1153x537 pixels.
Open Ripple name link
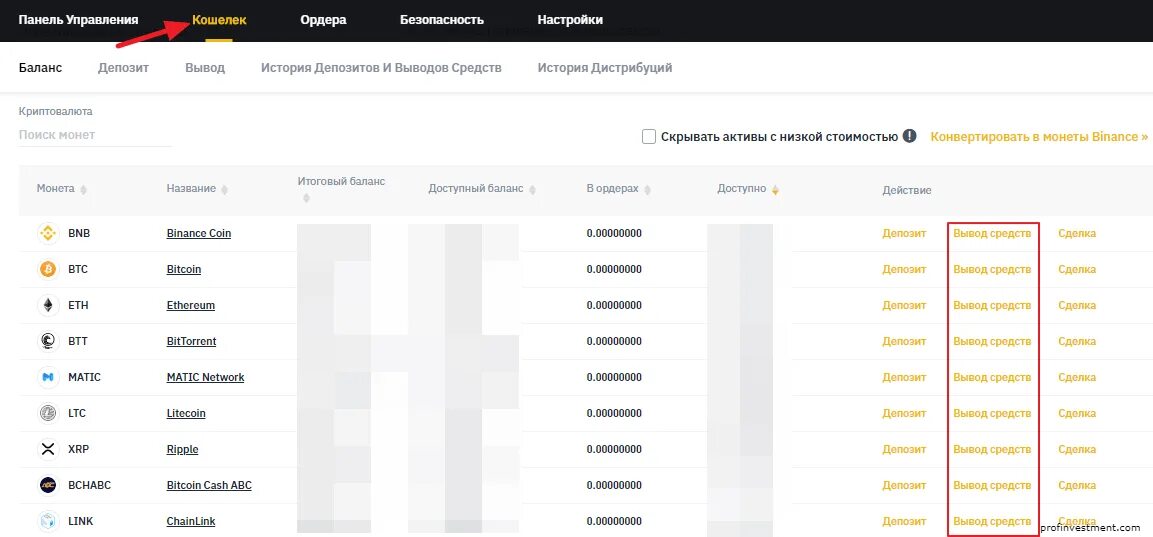tap(182, 449)
